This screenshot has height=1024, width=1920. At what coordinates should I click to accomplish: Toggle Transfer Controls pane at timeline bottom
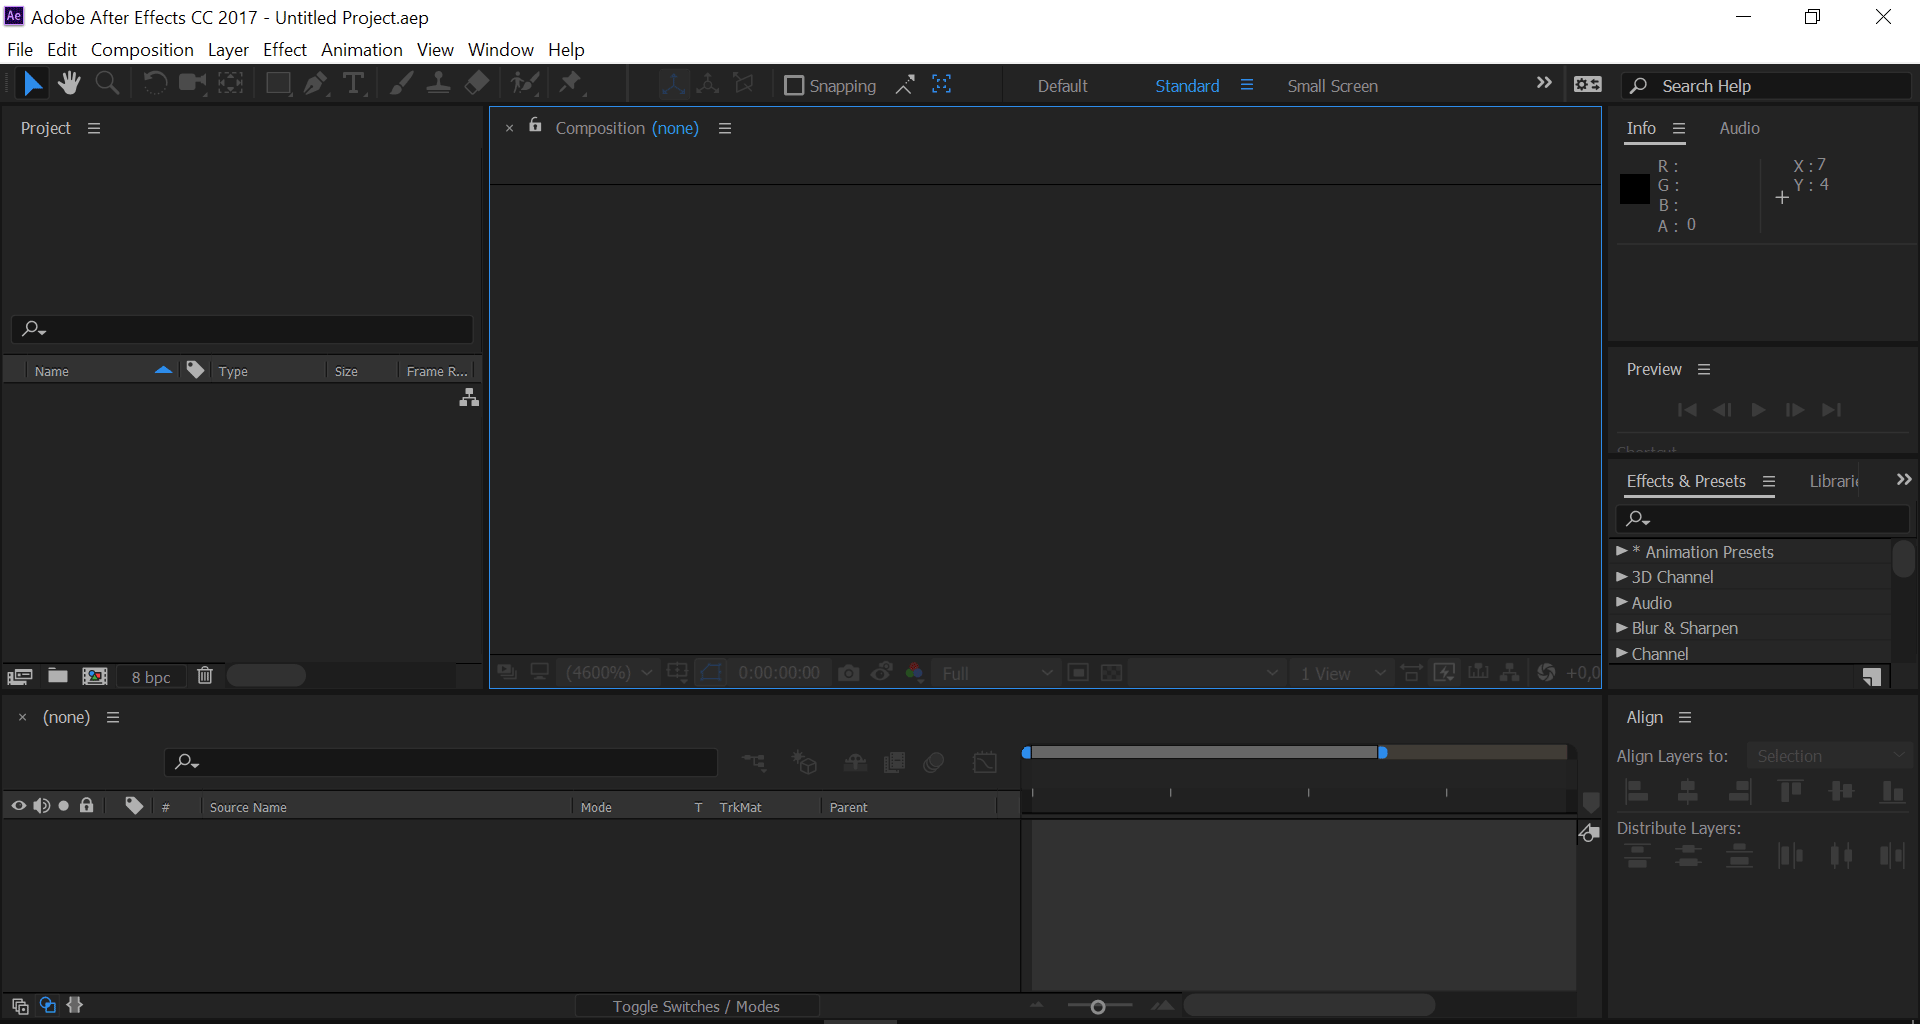(47, 1005)
